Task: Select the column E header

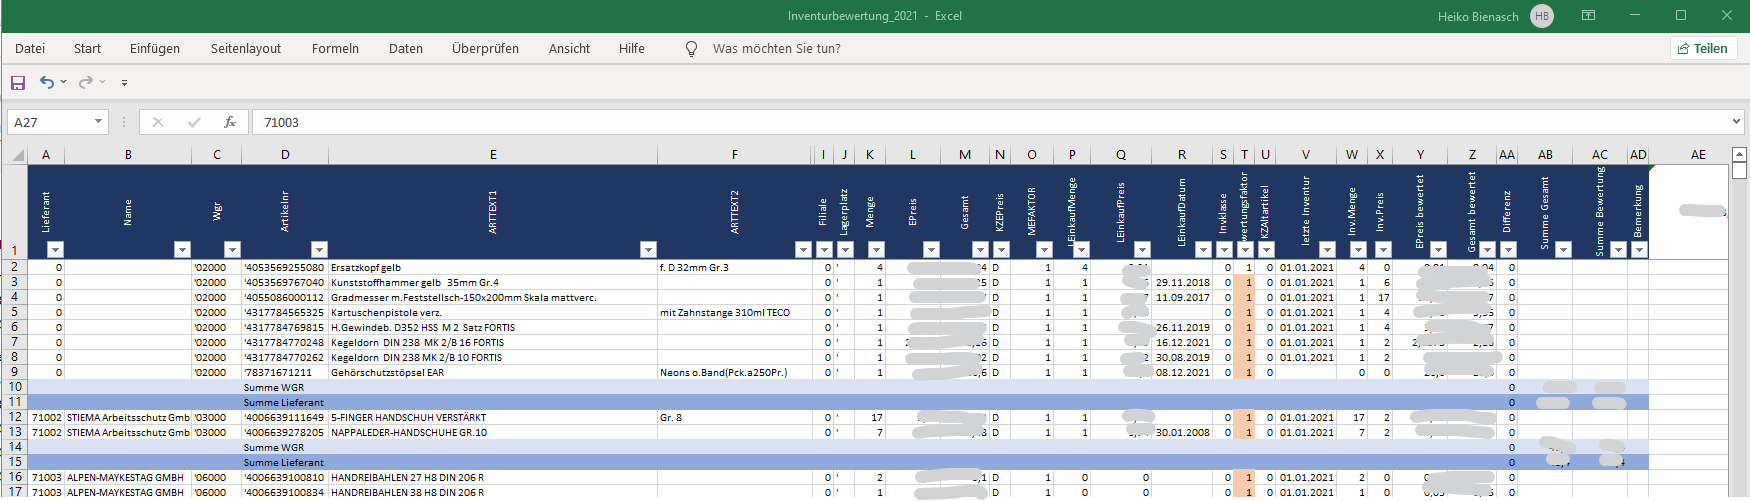Action: pos(493,155)
